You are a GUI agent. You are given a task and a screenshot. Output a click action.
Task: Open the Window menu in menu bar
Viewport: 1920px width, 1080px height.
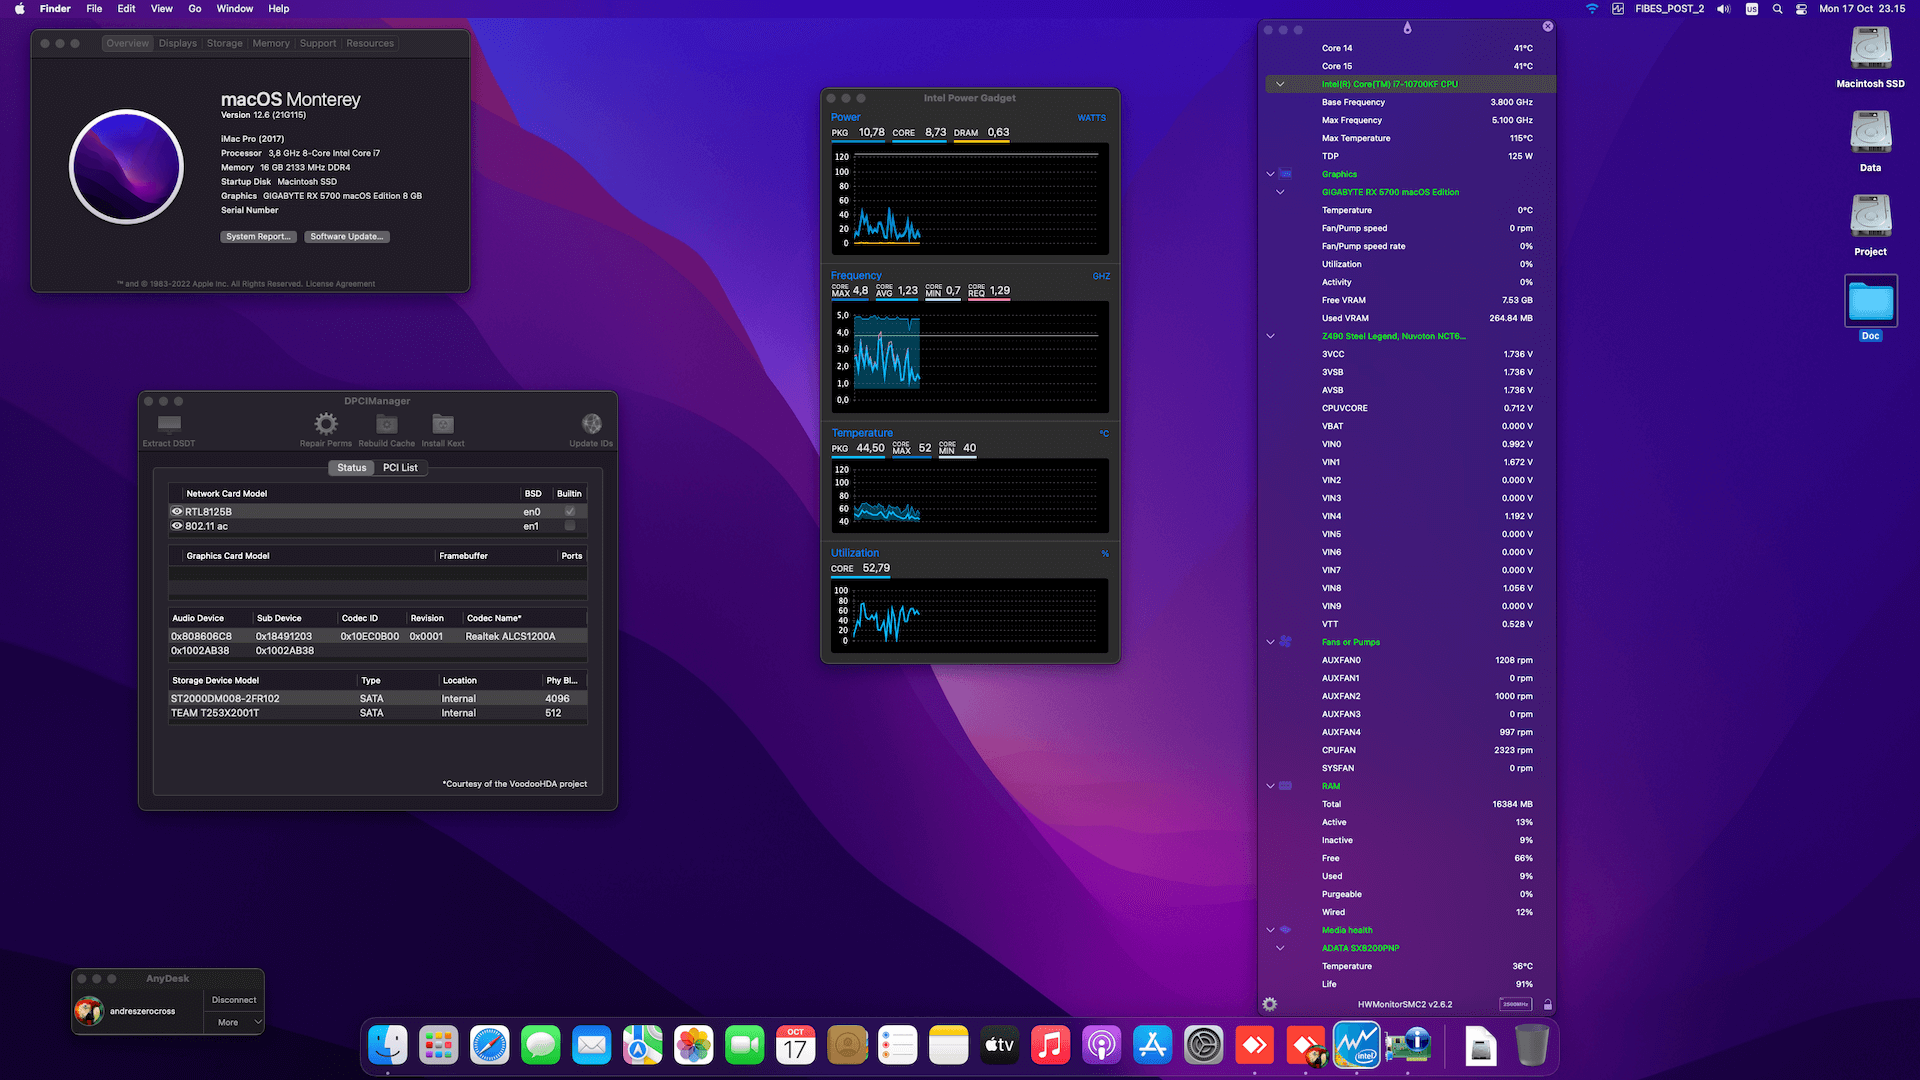pyautogui.click(x=235, y=8)
